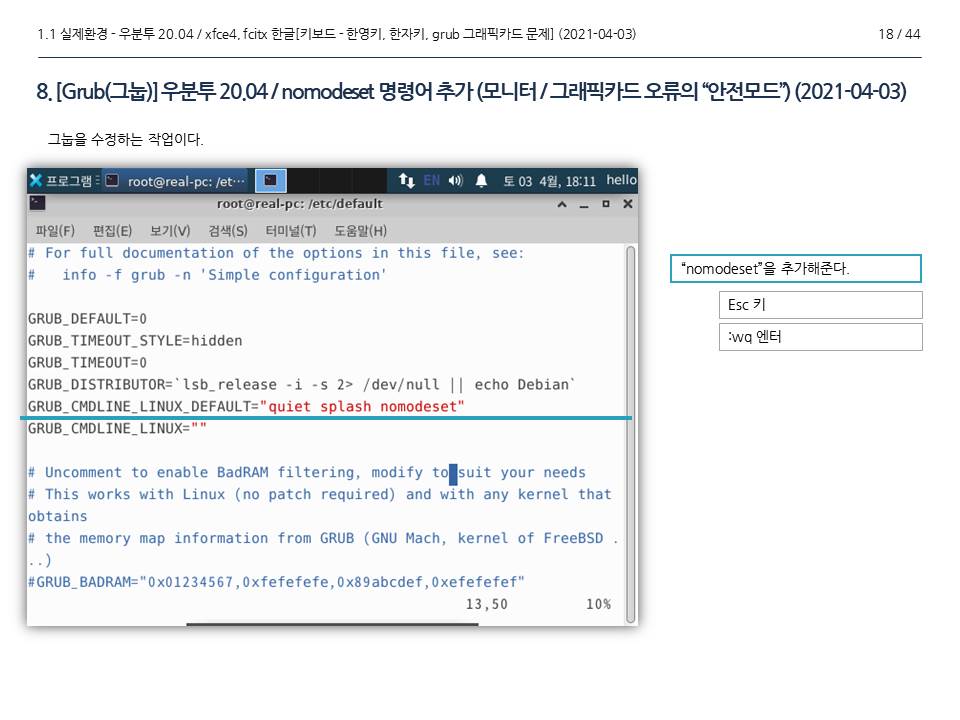Screen dimensions: 960x720
Task: Click the "For full documentation" comment line
Action: 276,253
